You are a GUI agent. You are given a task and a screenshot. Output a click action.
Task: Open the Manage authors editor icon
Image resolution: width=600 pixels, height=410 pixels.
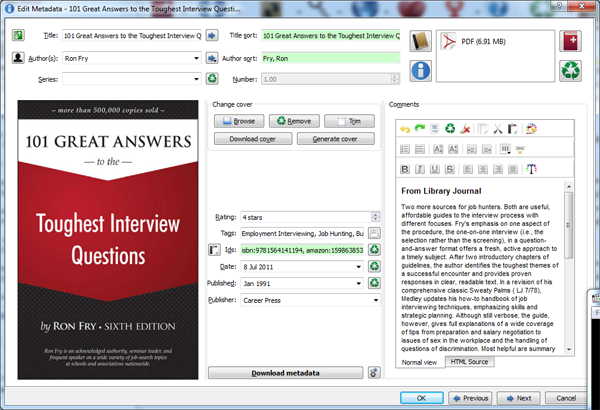[18, 58]
